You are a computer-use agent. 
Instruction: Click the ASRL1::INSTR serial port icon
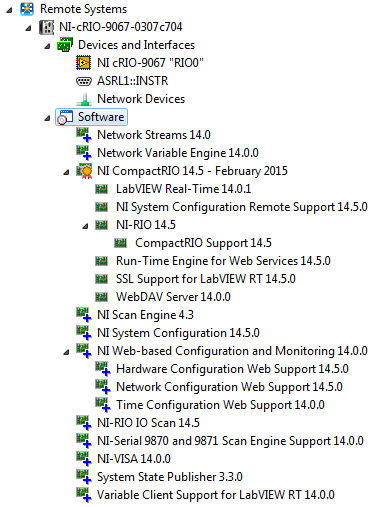tap(84, 81)
